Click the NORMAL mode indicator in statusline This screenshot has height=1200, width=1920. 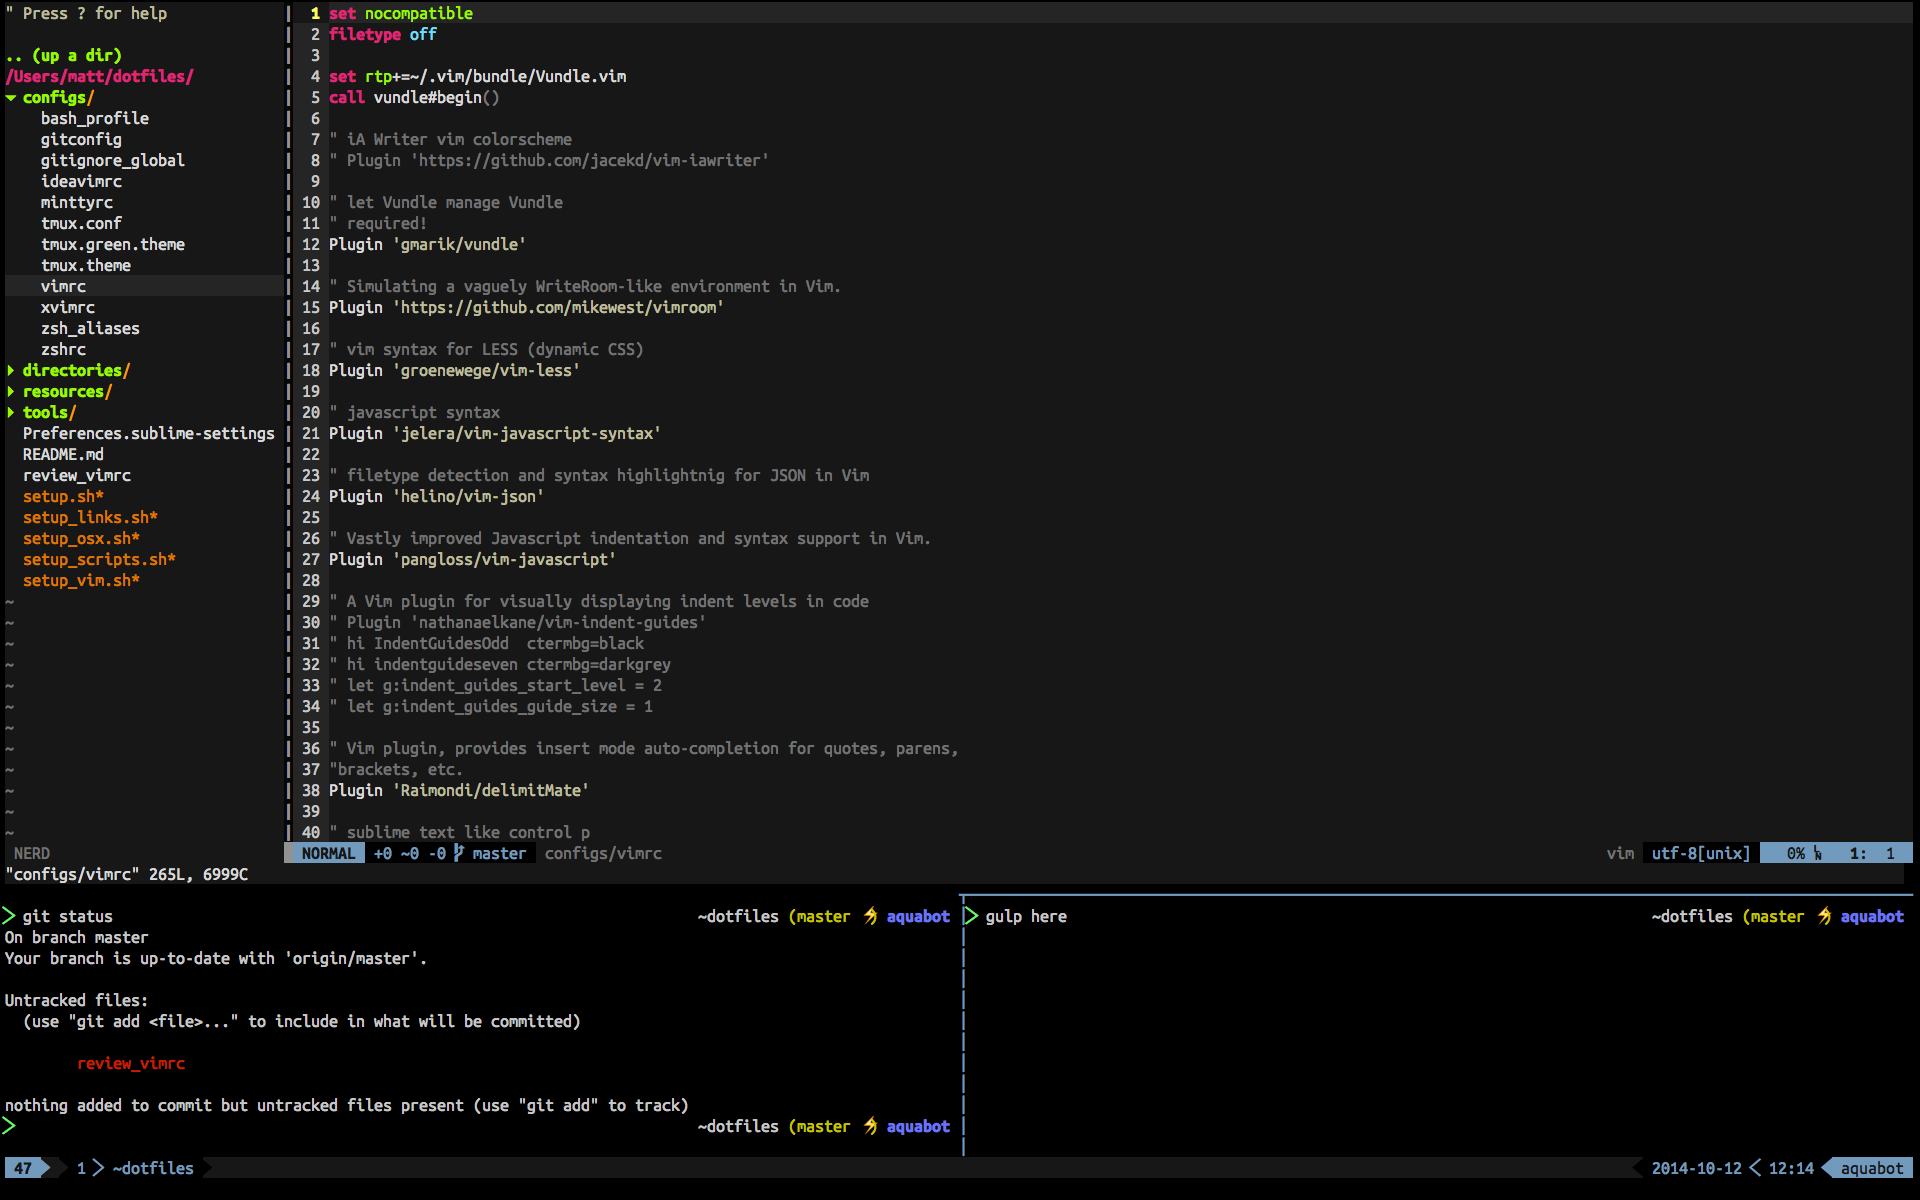point(327,853)
